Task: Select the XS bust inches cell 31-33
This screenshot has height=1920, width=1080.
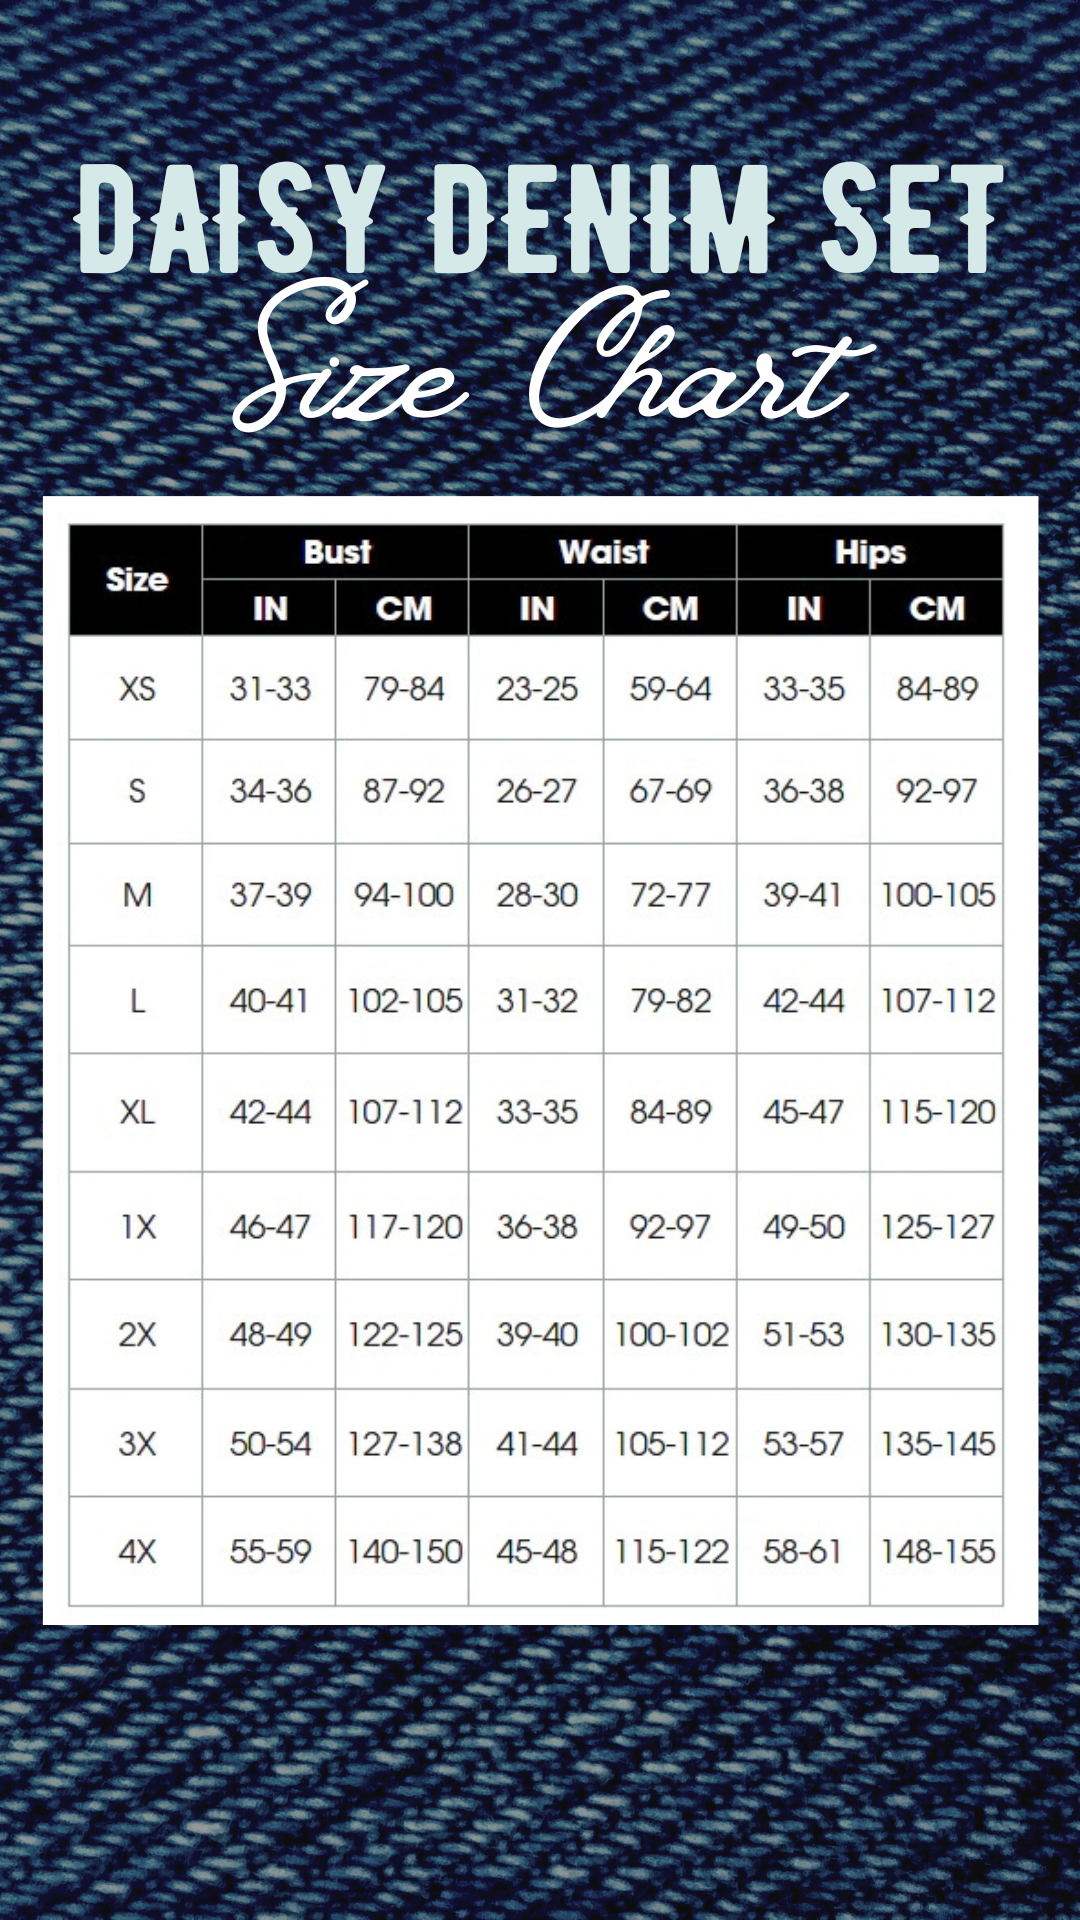Action: 270,689
